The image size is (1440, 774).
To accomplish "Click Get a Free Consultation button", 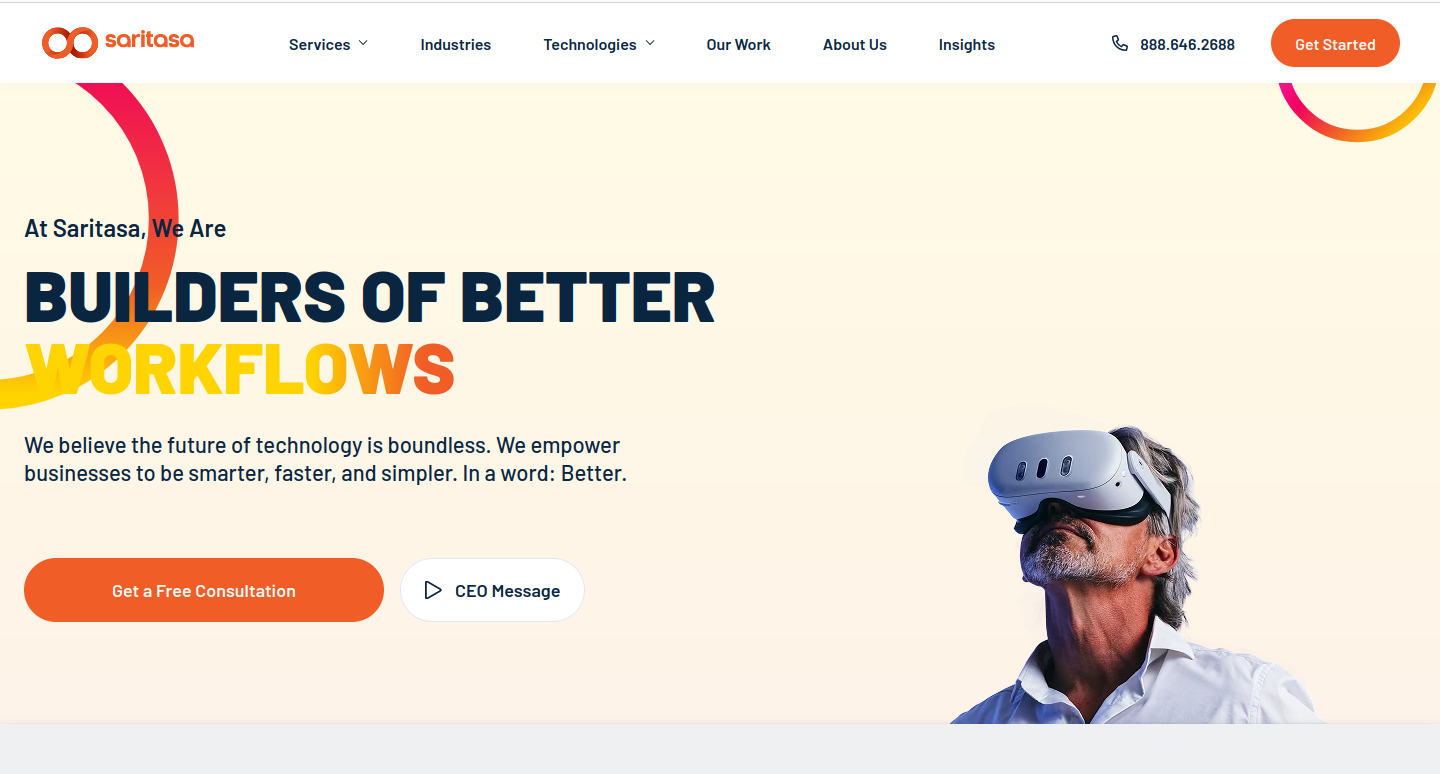I will point(204,590).
